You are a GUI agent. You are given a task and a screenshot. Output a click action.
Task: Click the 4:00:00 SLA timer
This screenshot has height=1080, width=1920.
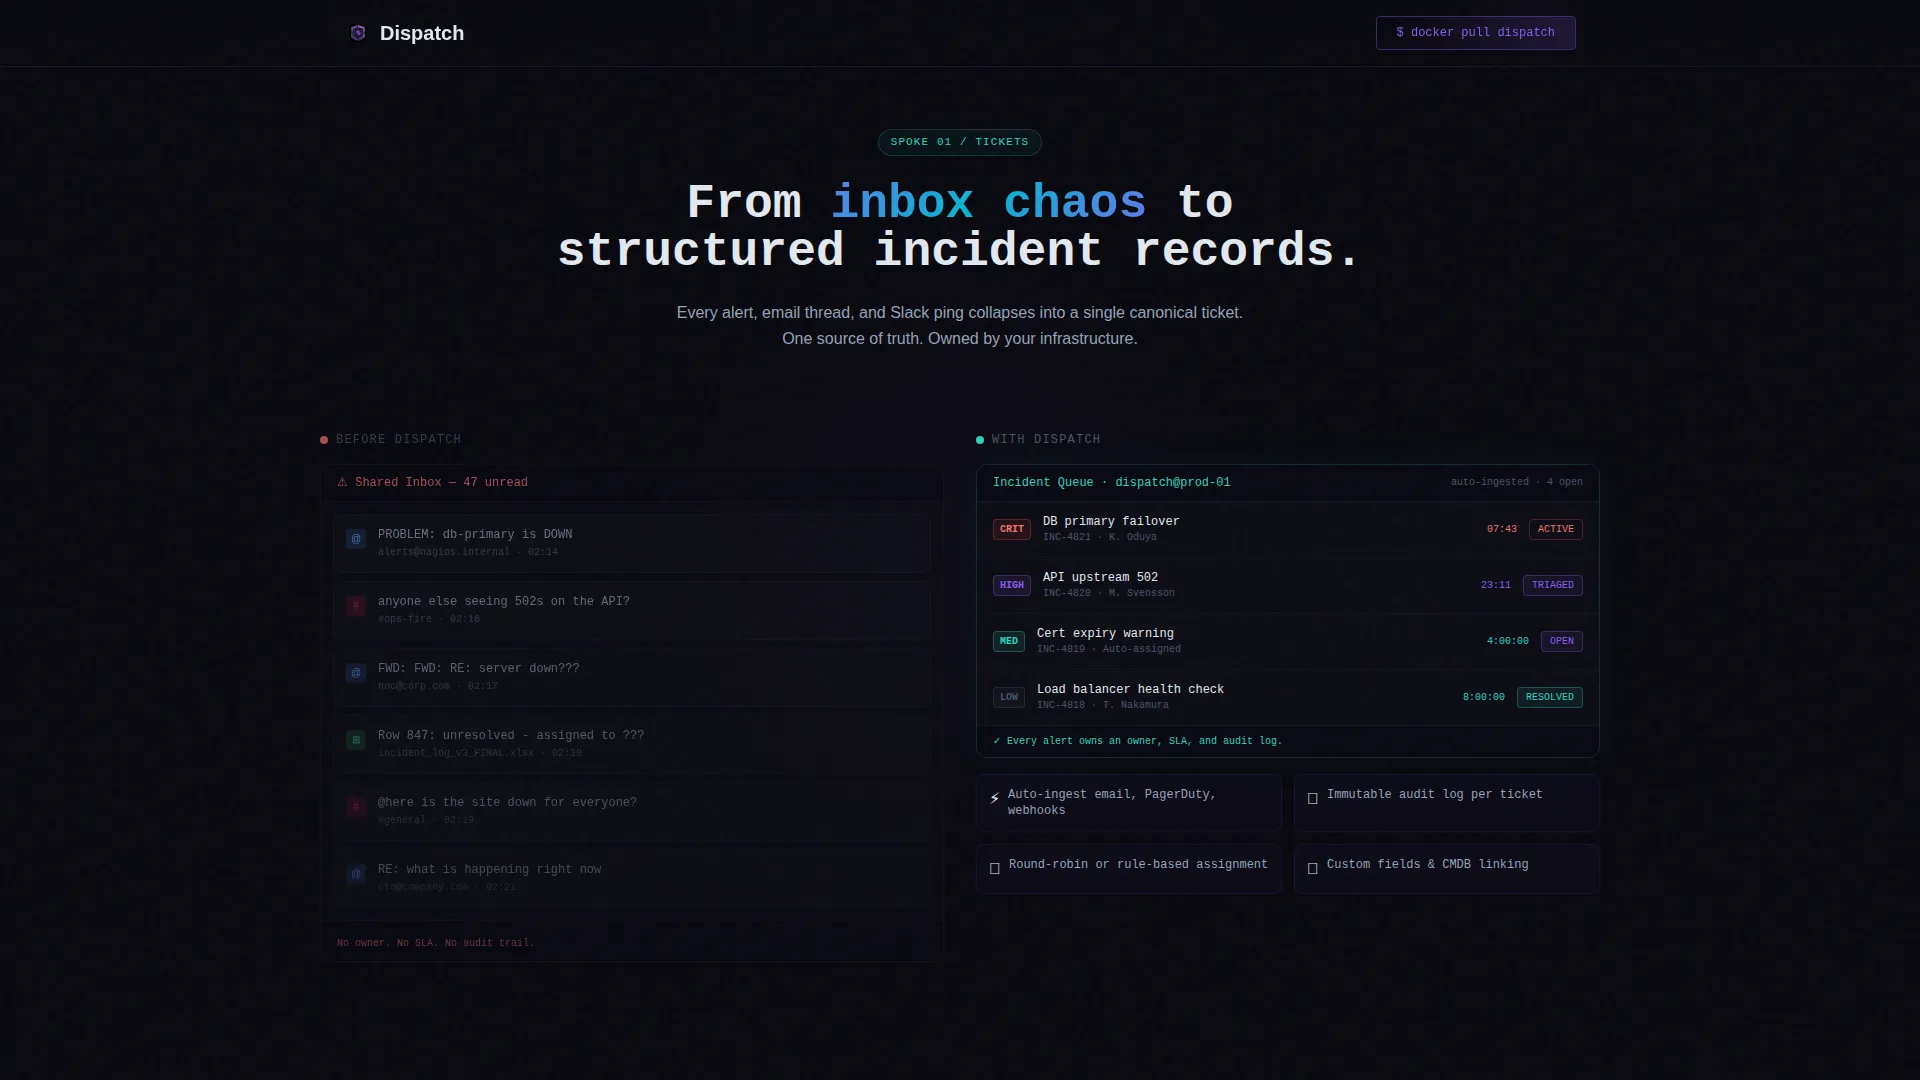point(1507,641)
